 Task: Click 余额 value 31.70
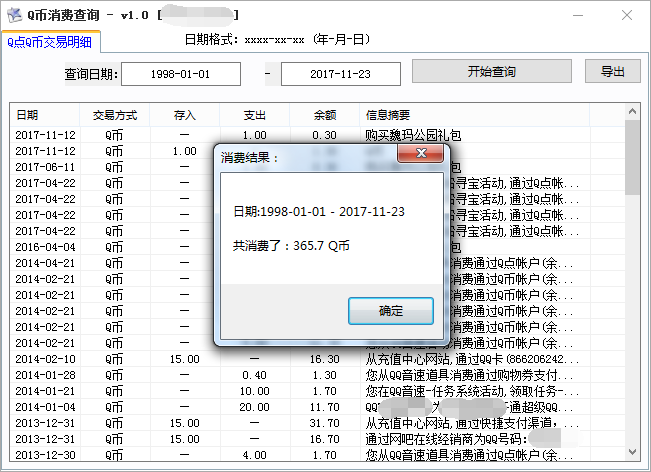[324, 423]
